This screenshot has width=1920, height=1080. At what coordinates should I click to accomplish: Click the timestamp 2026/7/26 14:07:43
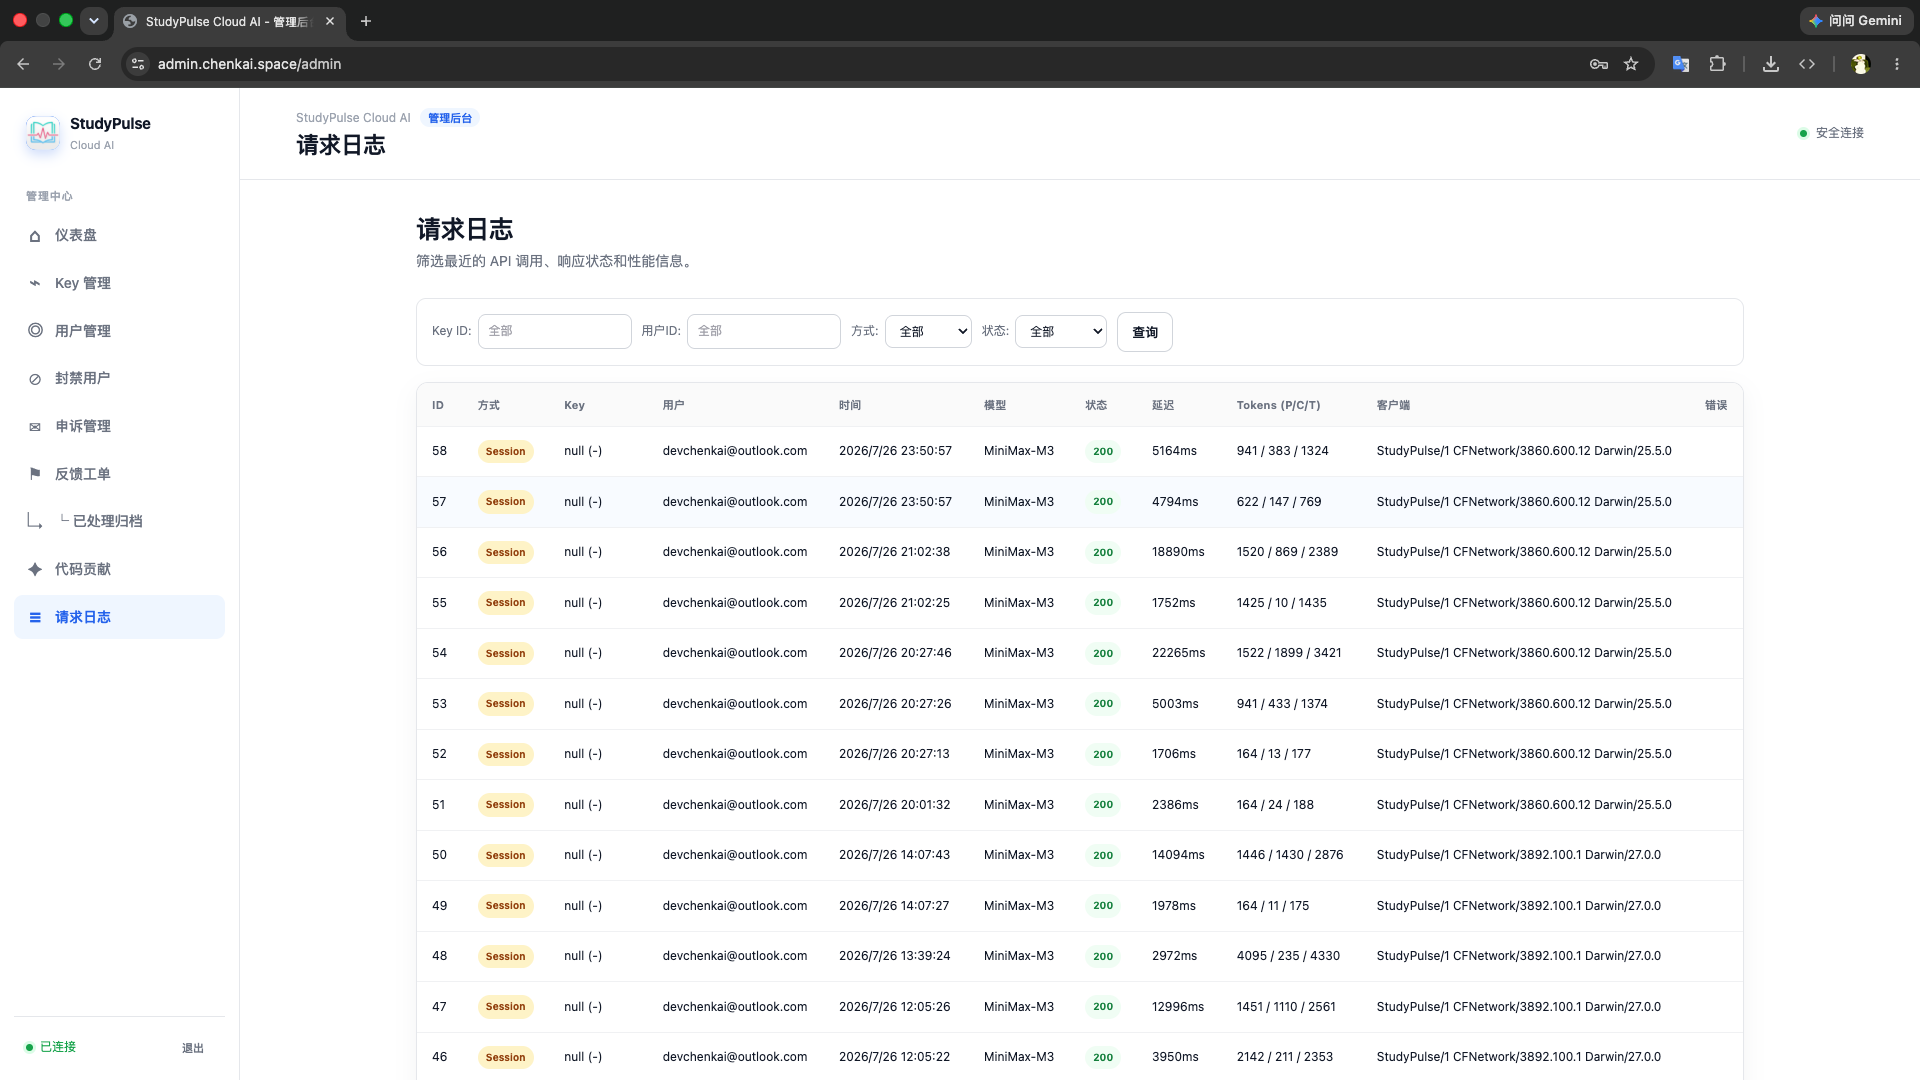pos(894,855)
